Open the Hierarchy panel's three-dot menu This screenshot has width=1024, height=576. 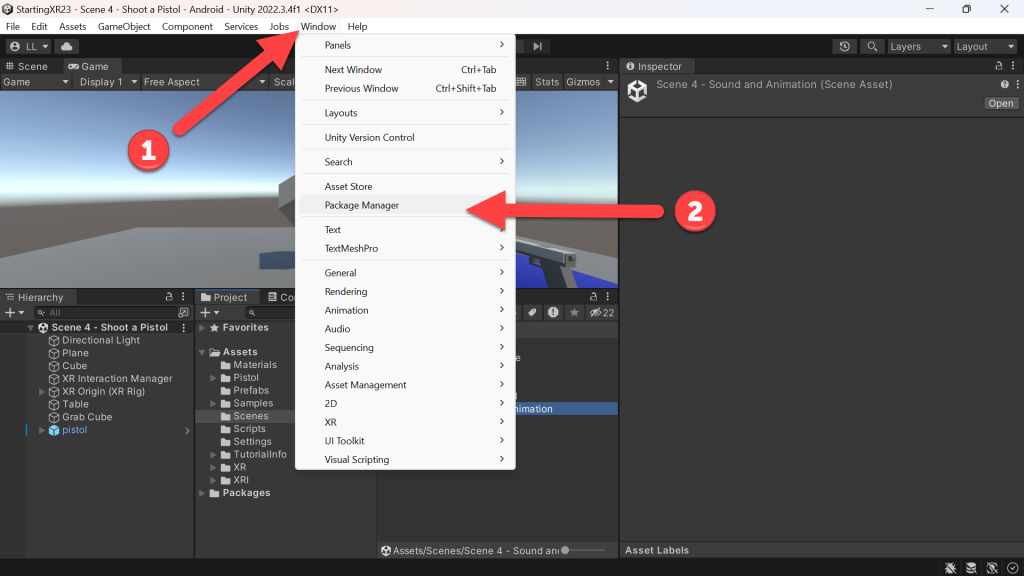click(x=183, y=296)
